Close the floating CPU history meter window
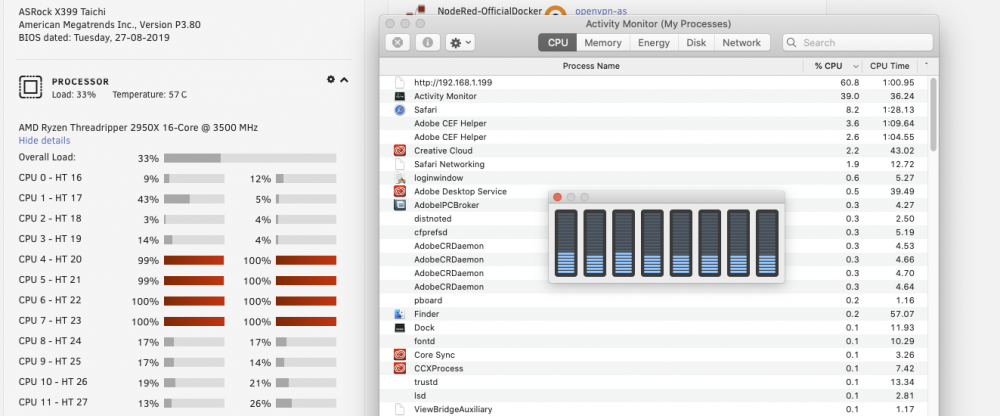Screen dimensions: 1000x416 click(557, 197)
